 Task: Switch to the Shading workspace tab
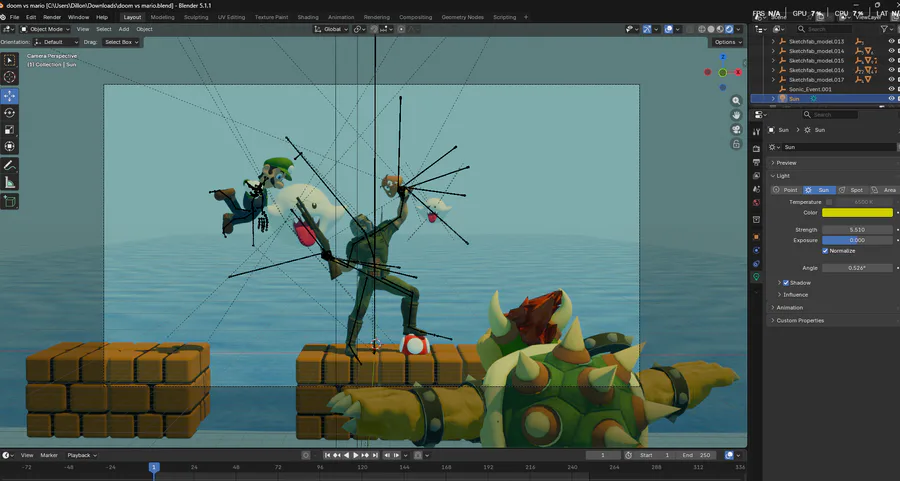coord(308,17)
